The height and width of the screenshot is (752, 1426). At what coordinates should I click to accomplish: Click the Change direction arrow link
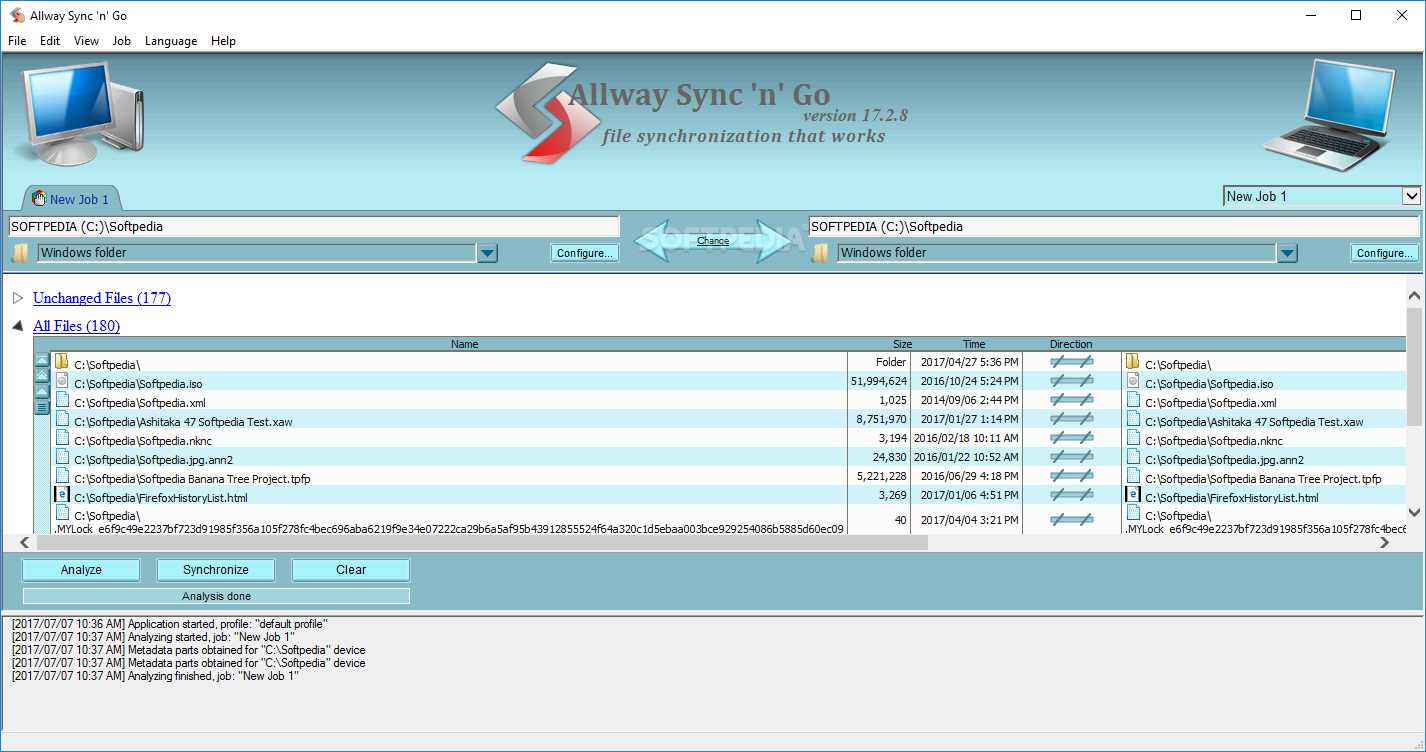click(x=713, y=241)
